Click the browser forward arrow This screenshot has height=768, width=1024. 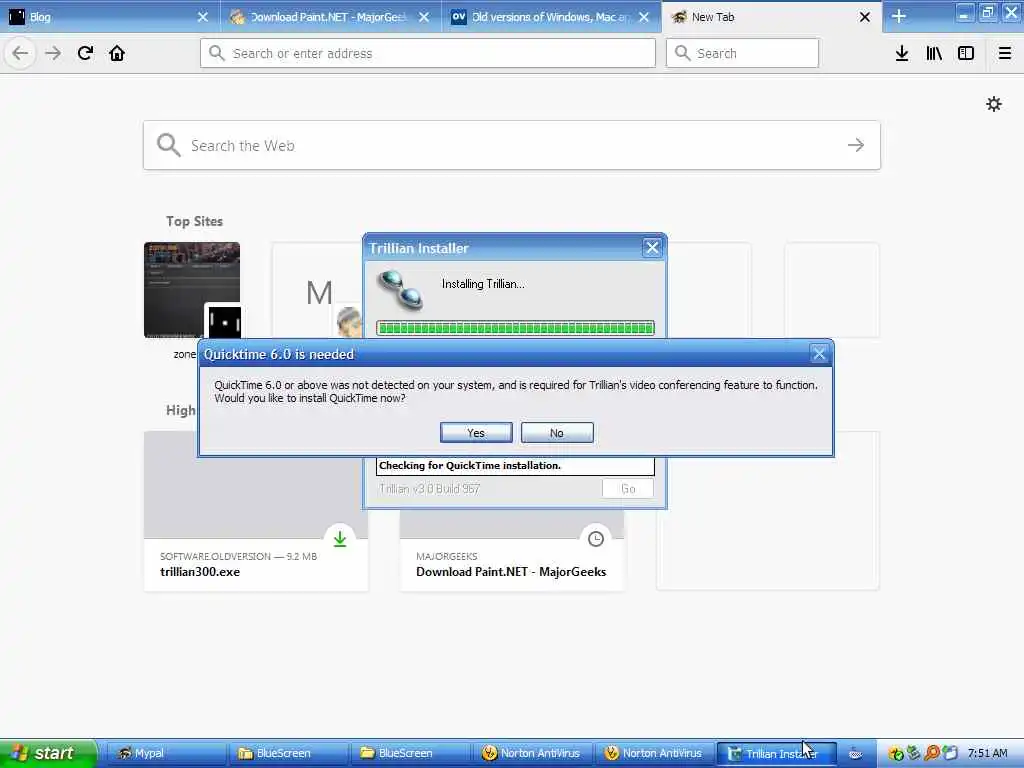point(53,53)
